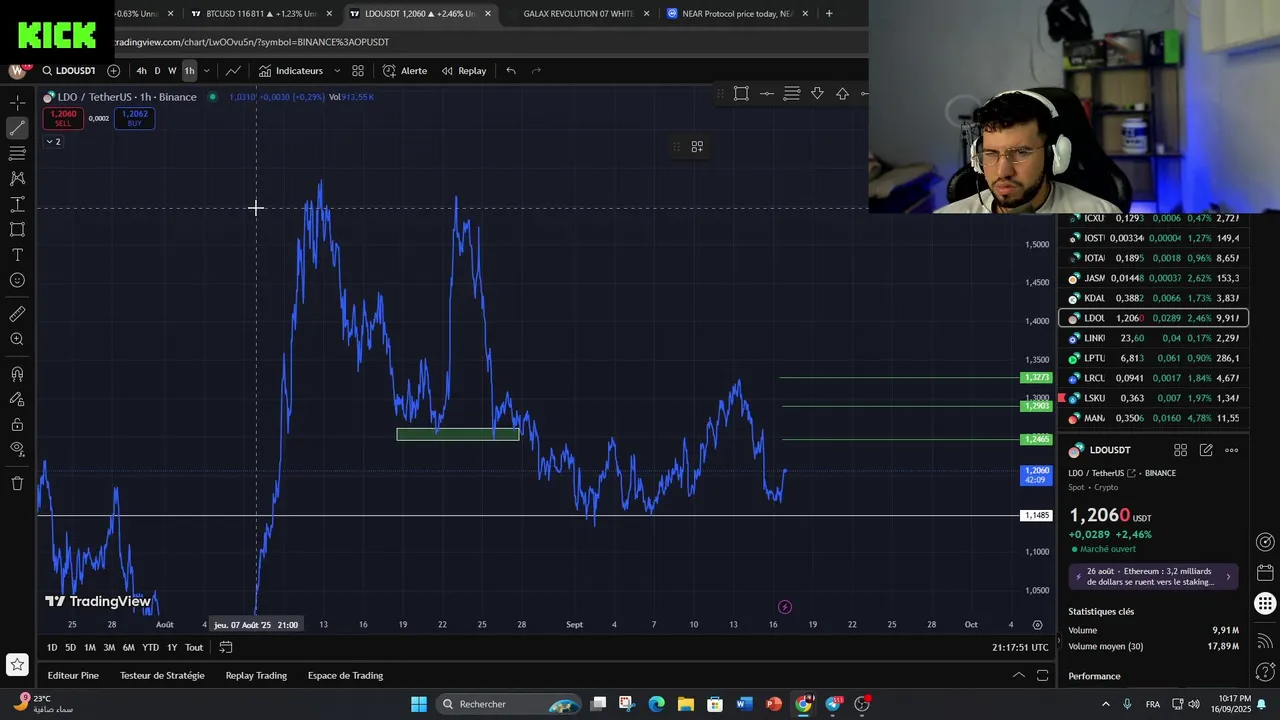Select the crosshair cursor tool
This screenshot has width=1280, height=720.
17,103
